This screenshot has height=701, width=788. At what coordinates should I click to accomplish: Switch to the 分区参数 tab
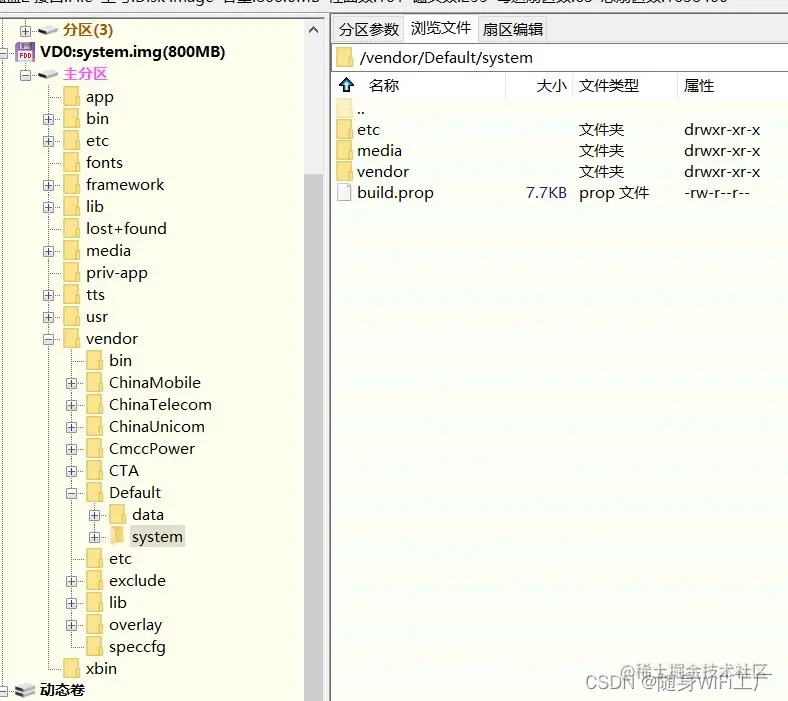(x=368, y=29)
